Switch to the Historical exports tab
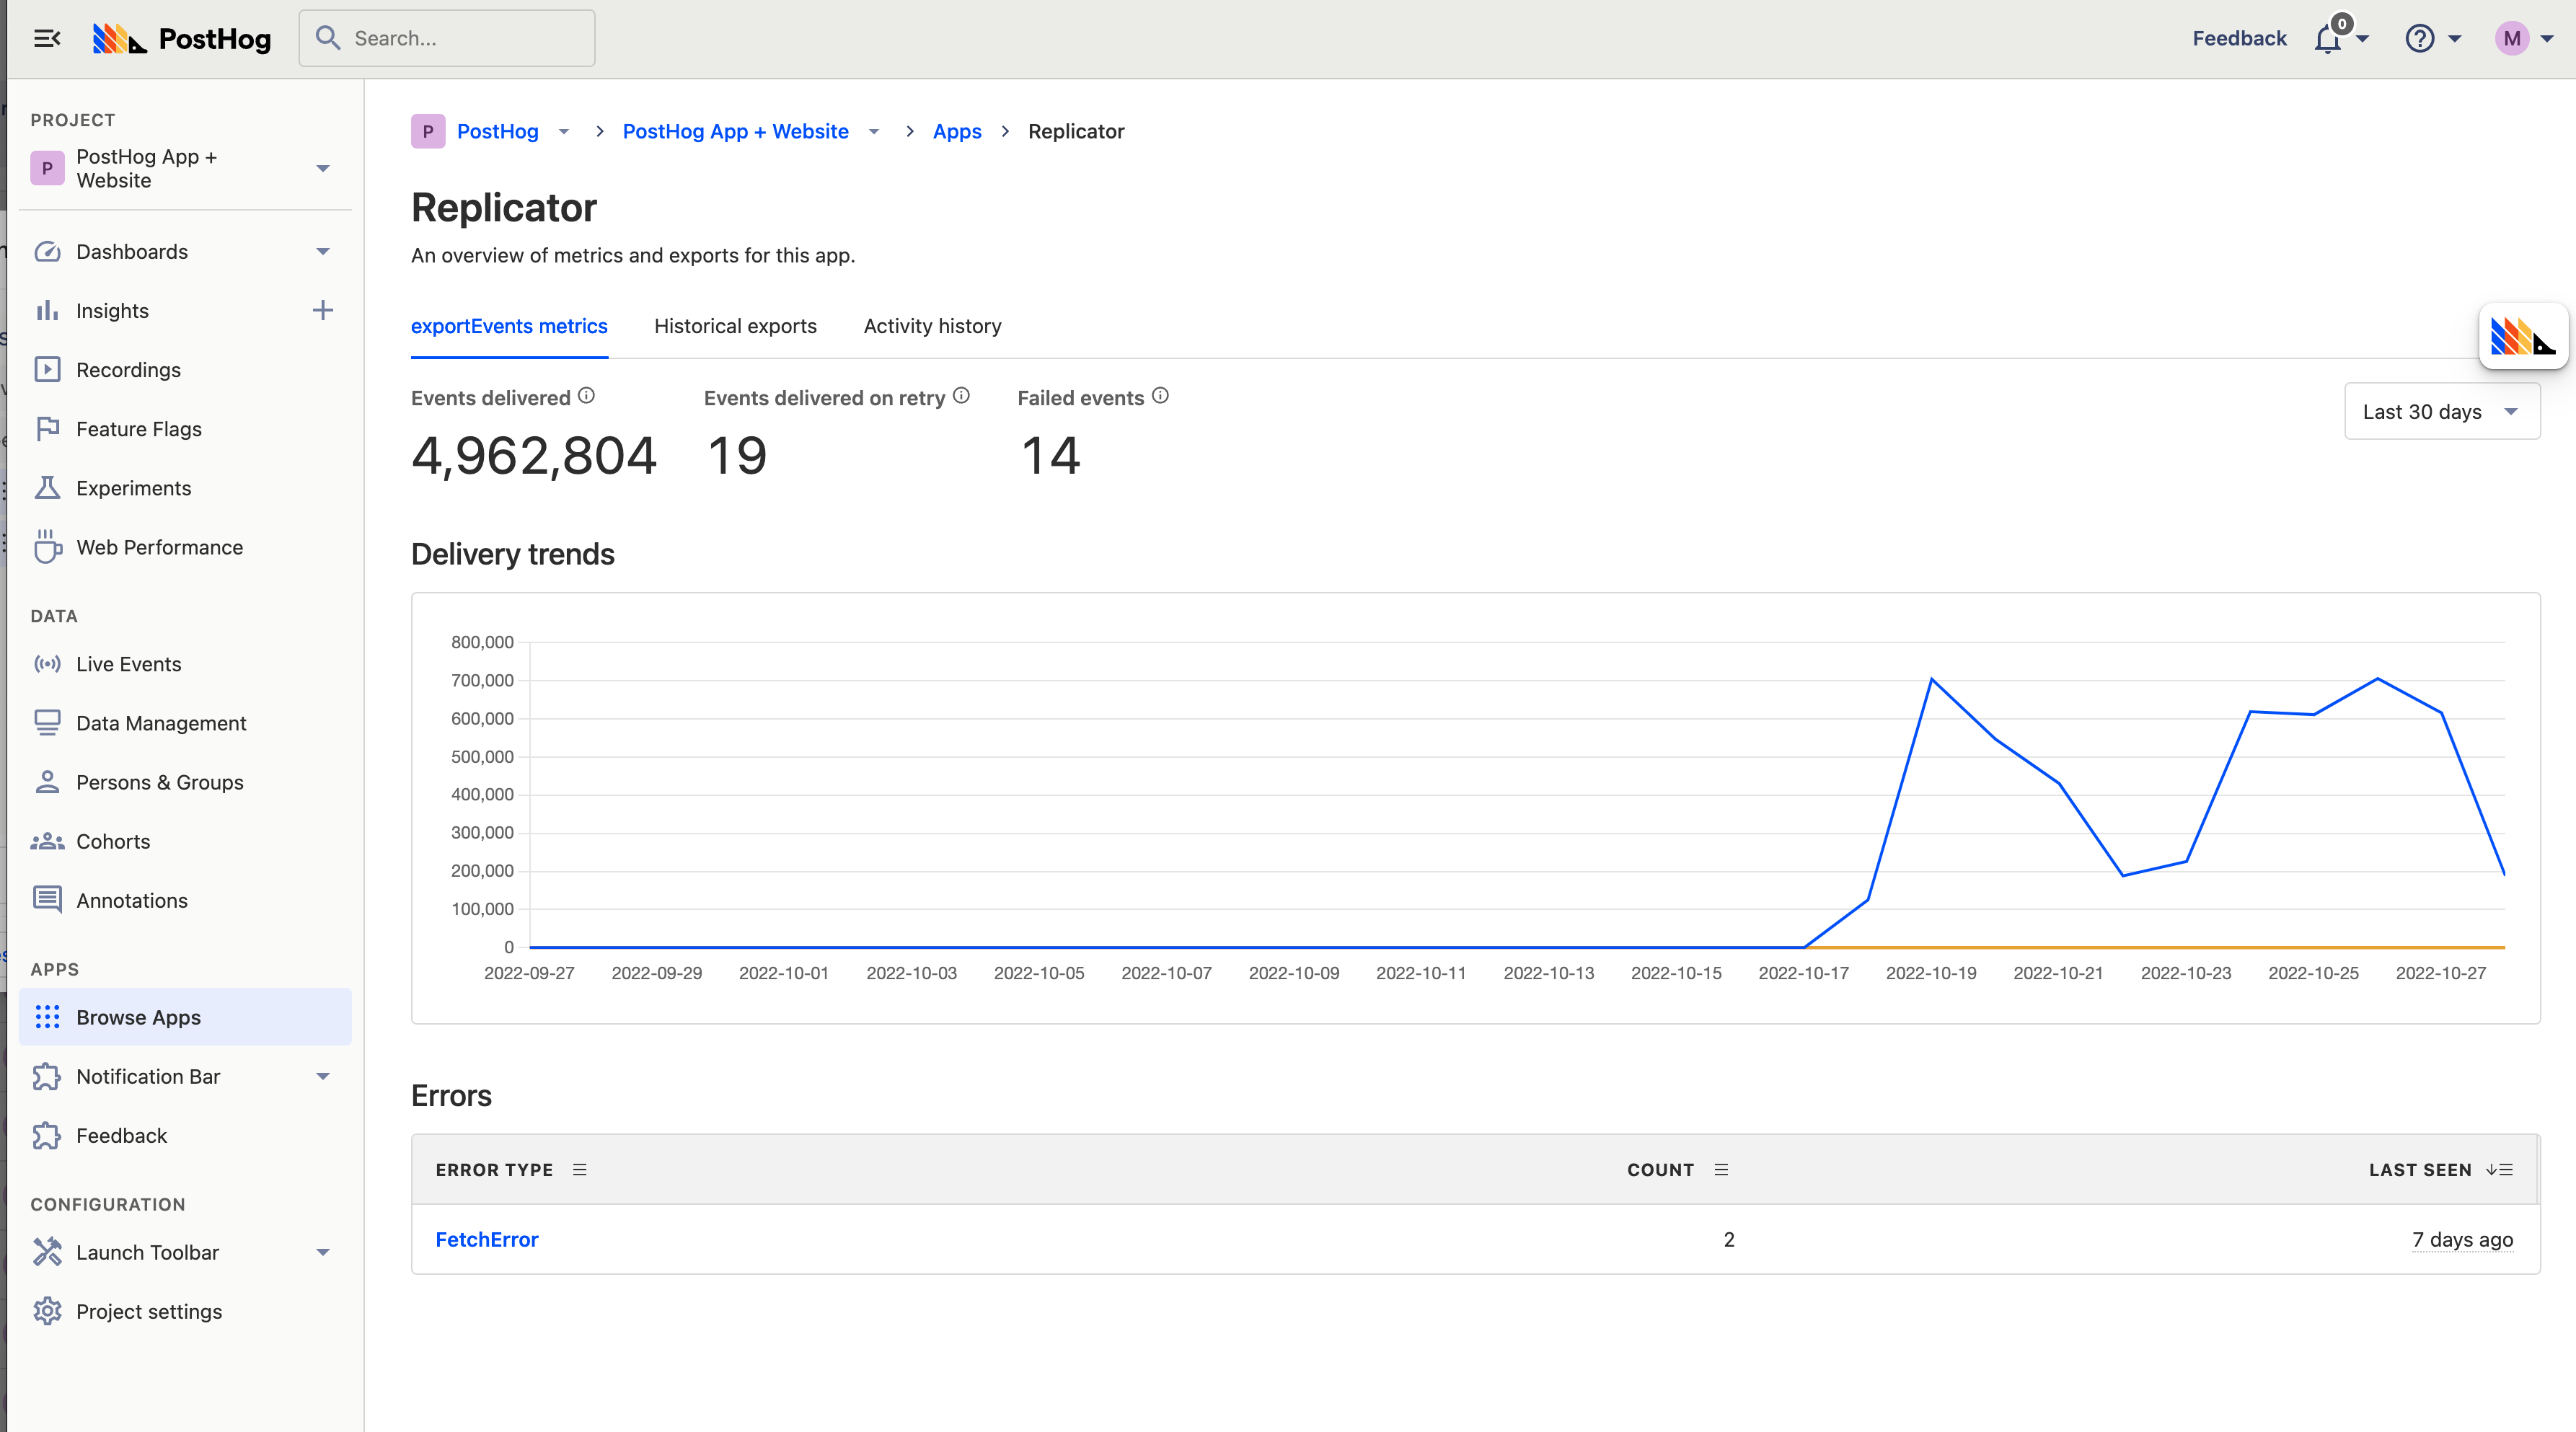 tap(735, 326)
